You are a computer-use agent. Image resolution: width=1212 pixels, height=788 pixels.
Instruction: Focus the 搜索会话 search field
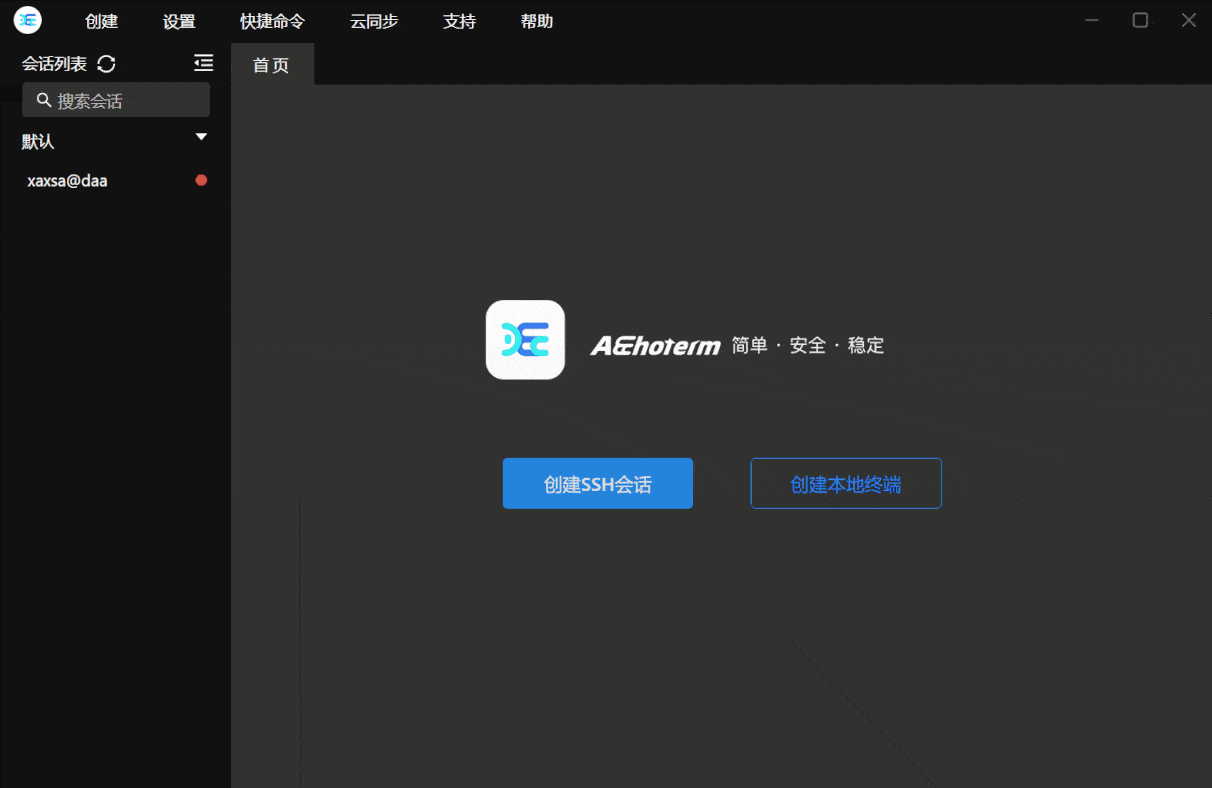[x=125, y=101]
